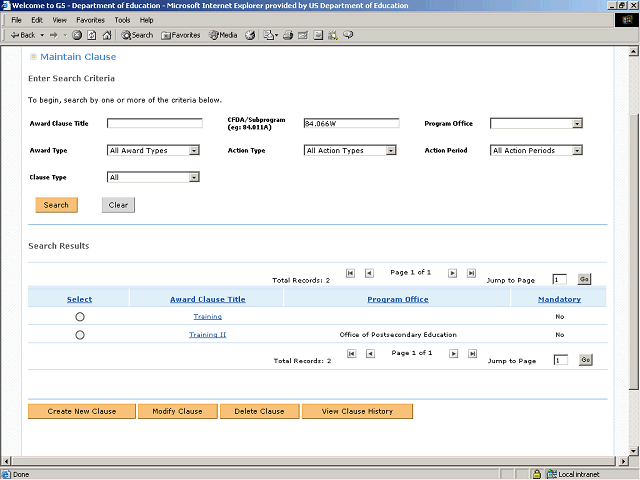Click the Select column header
The image size is (640, 480).
79,299
